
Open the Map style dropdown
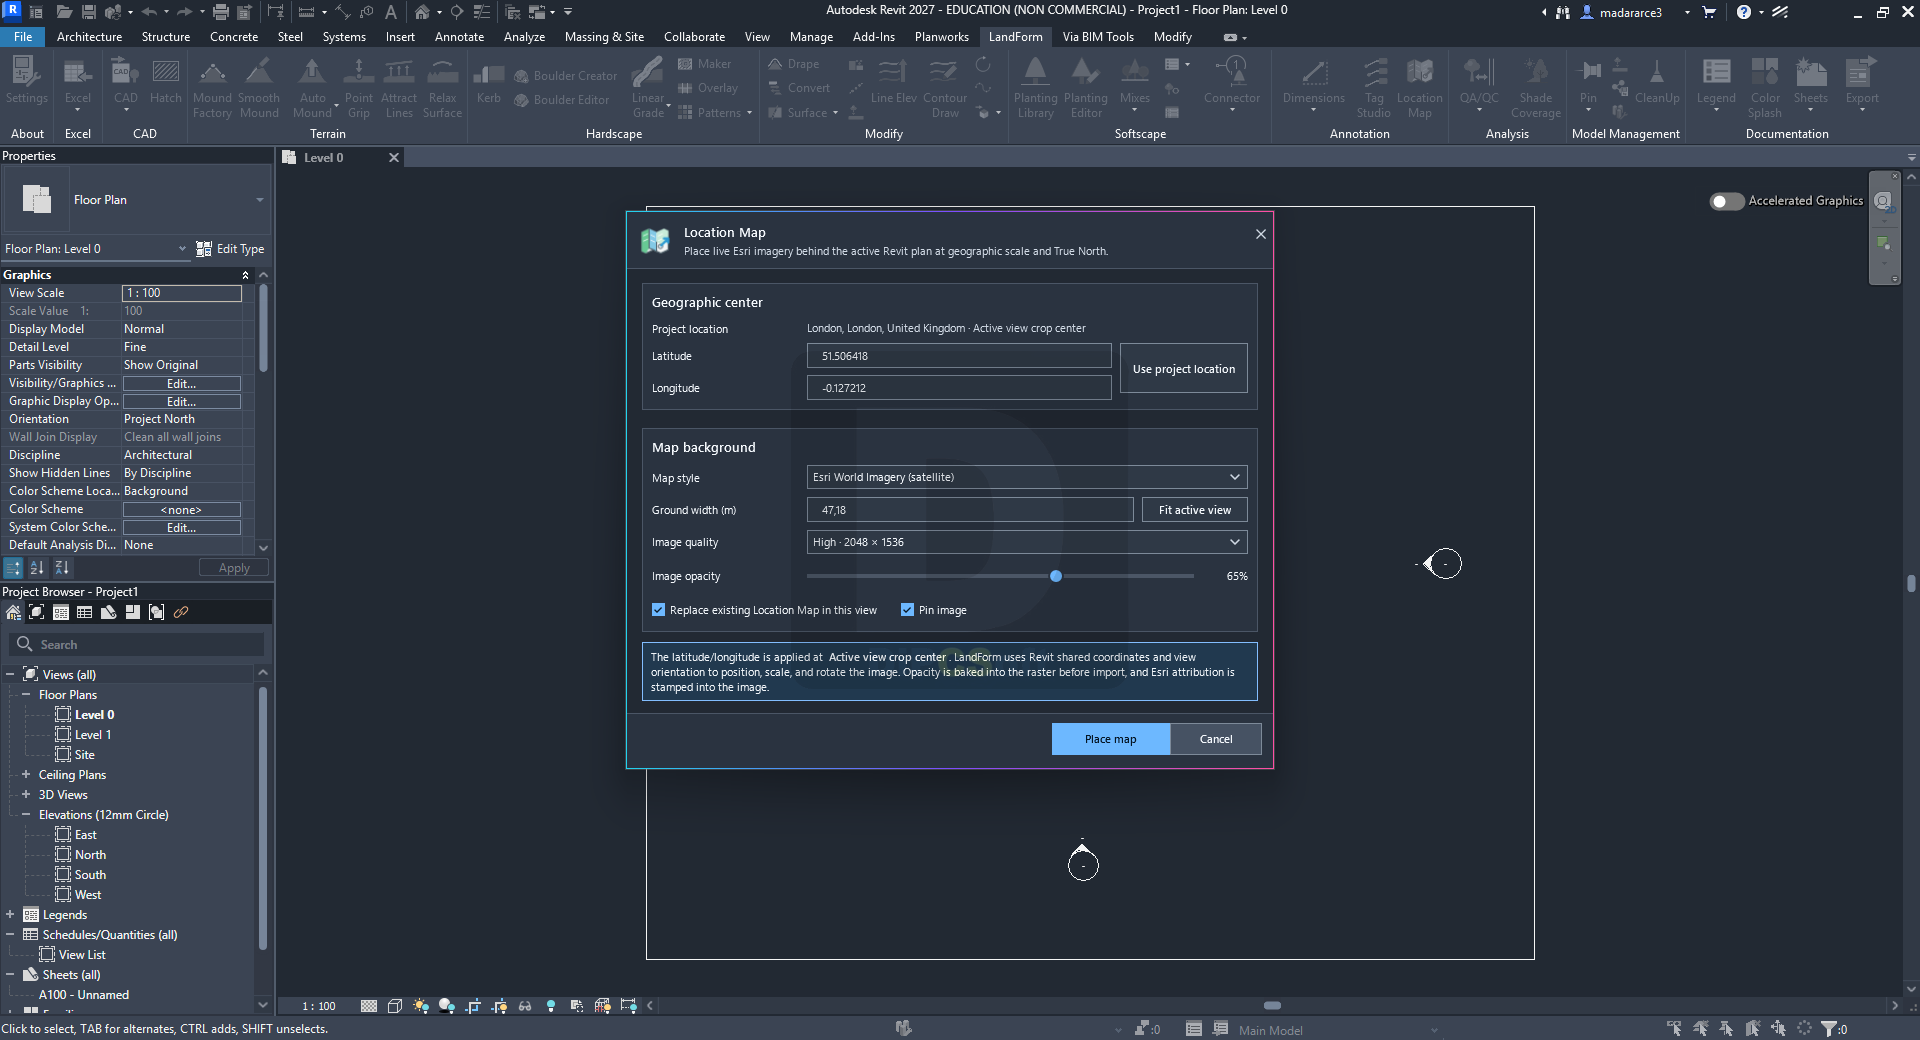click(1027, 477)
